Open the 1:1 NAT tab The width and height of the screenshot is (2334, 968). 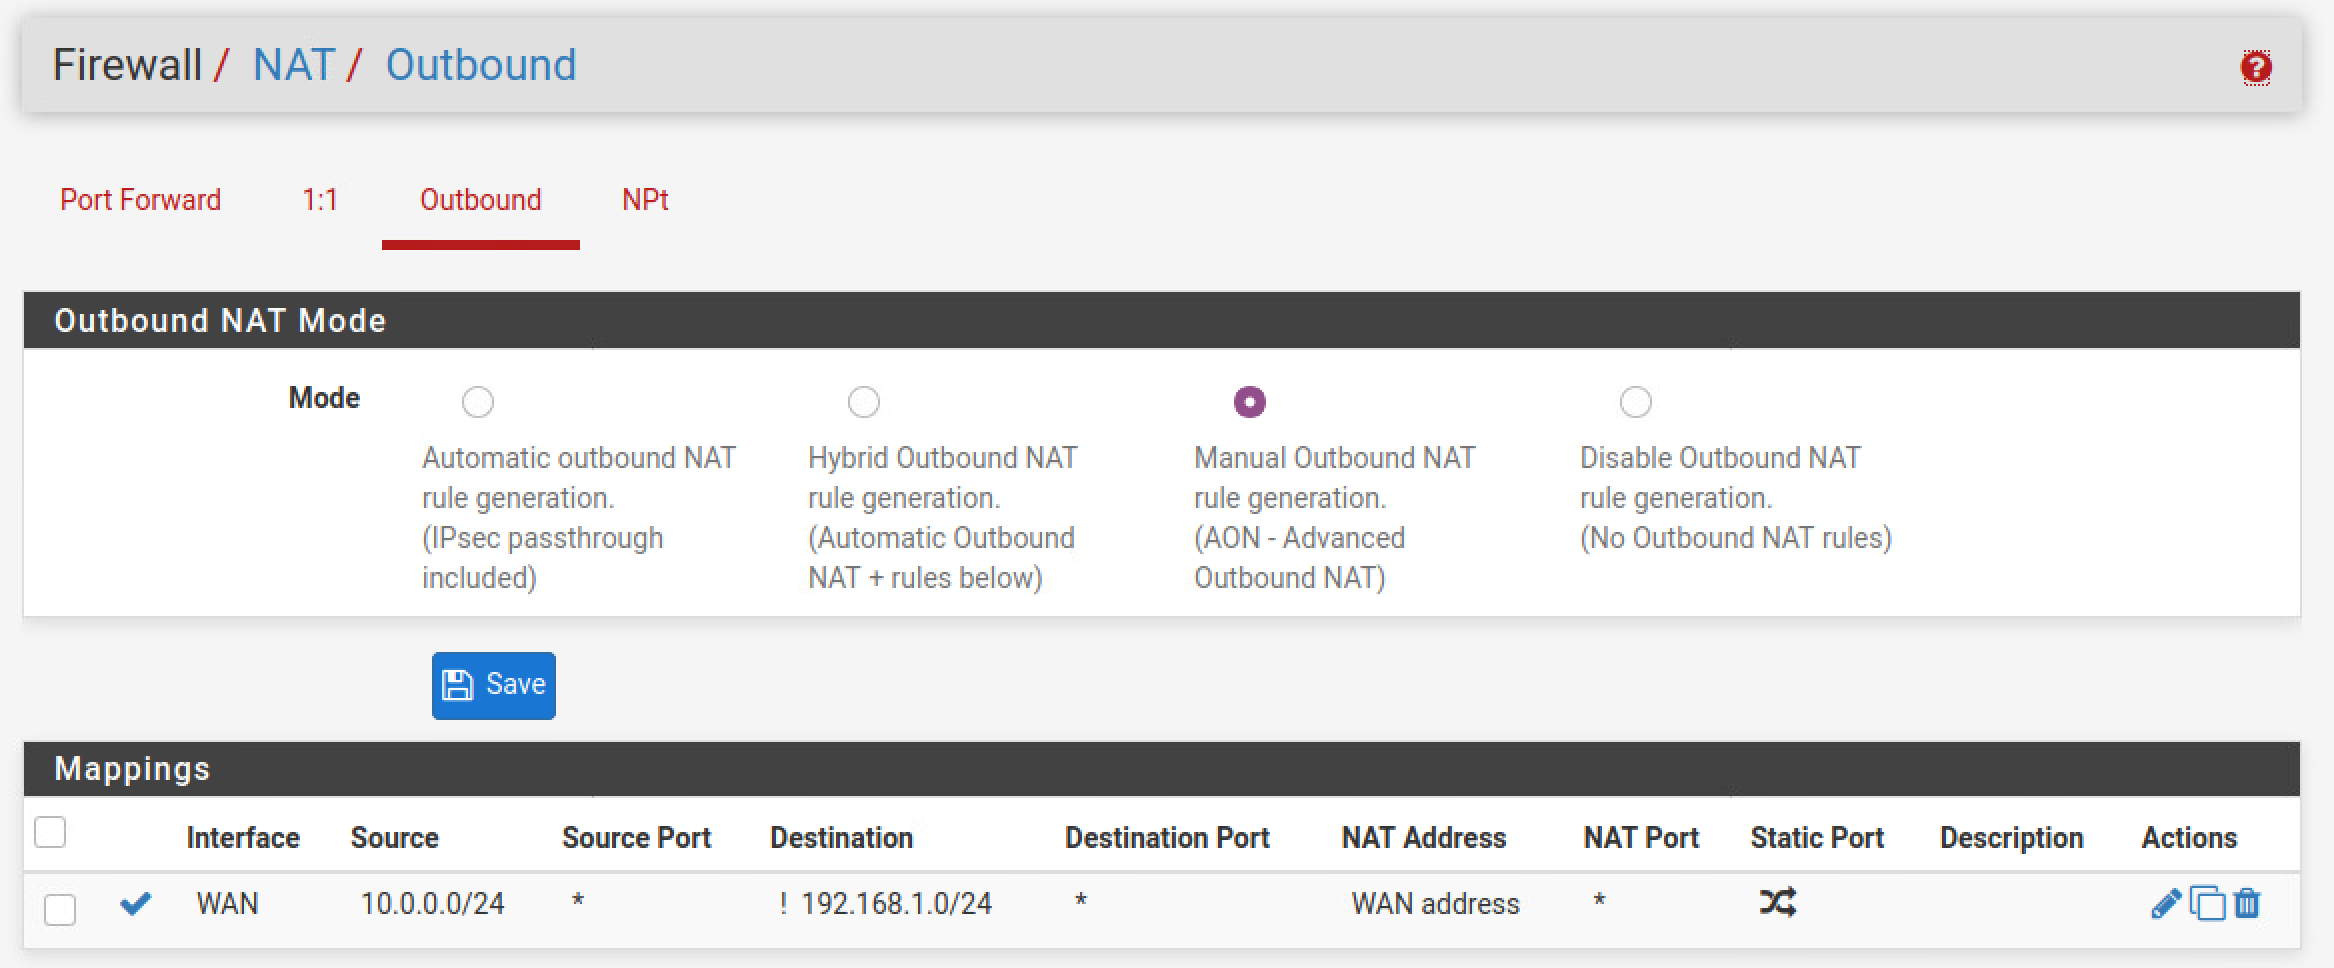[x=320, y=200]
